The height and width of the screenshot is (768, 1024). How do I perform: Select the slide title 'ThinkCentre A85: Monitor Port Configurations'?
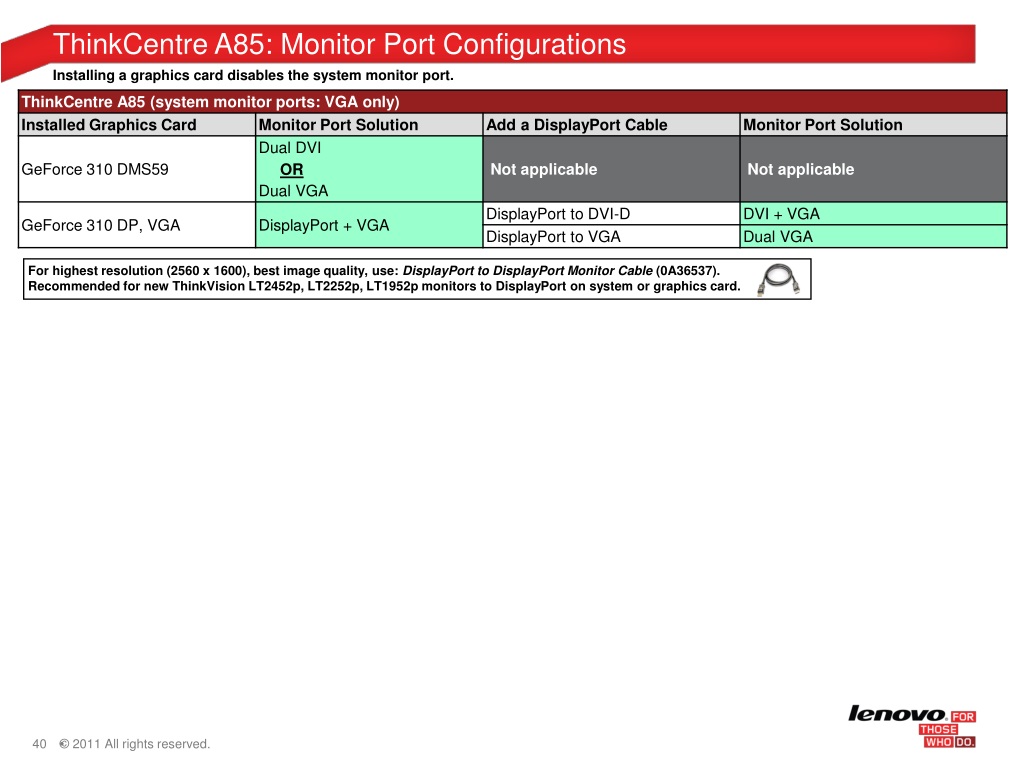(x=339, y=44)
